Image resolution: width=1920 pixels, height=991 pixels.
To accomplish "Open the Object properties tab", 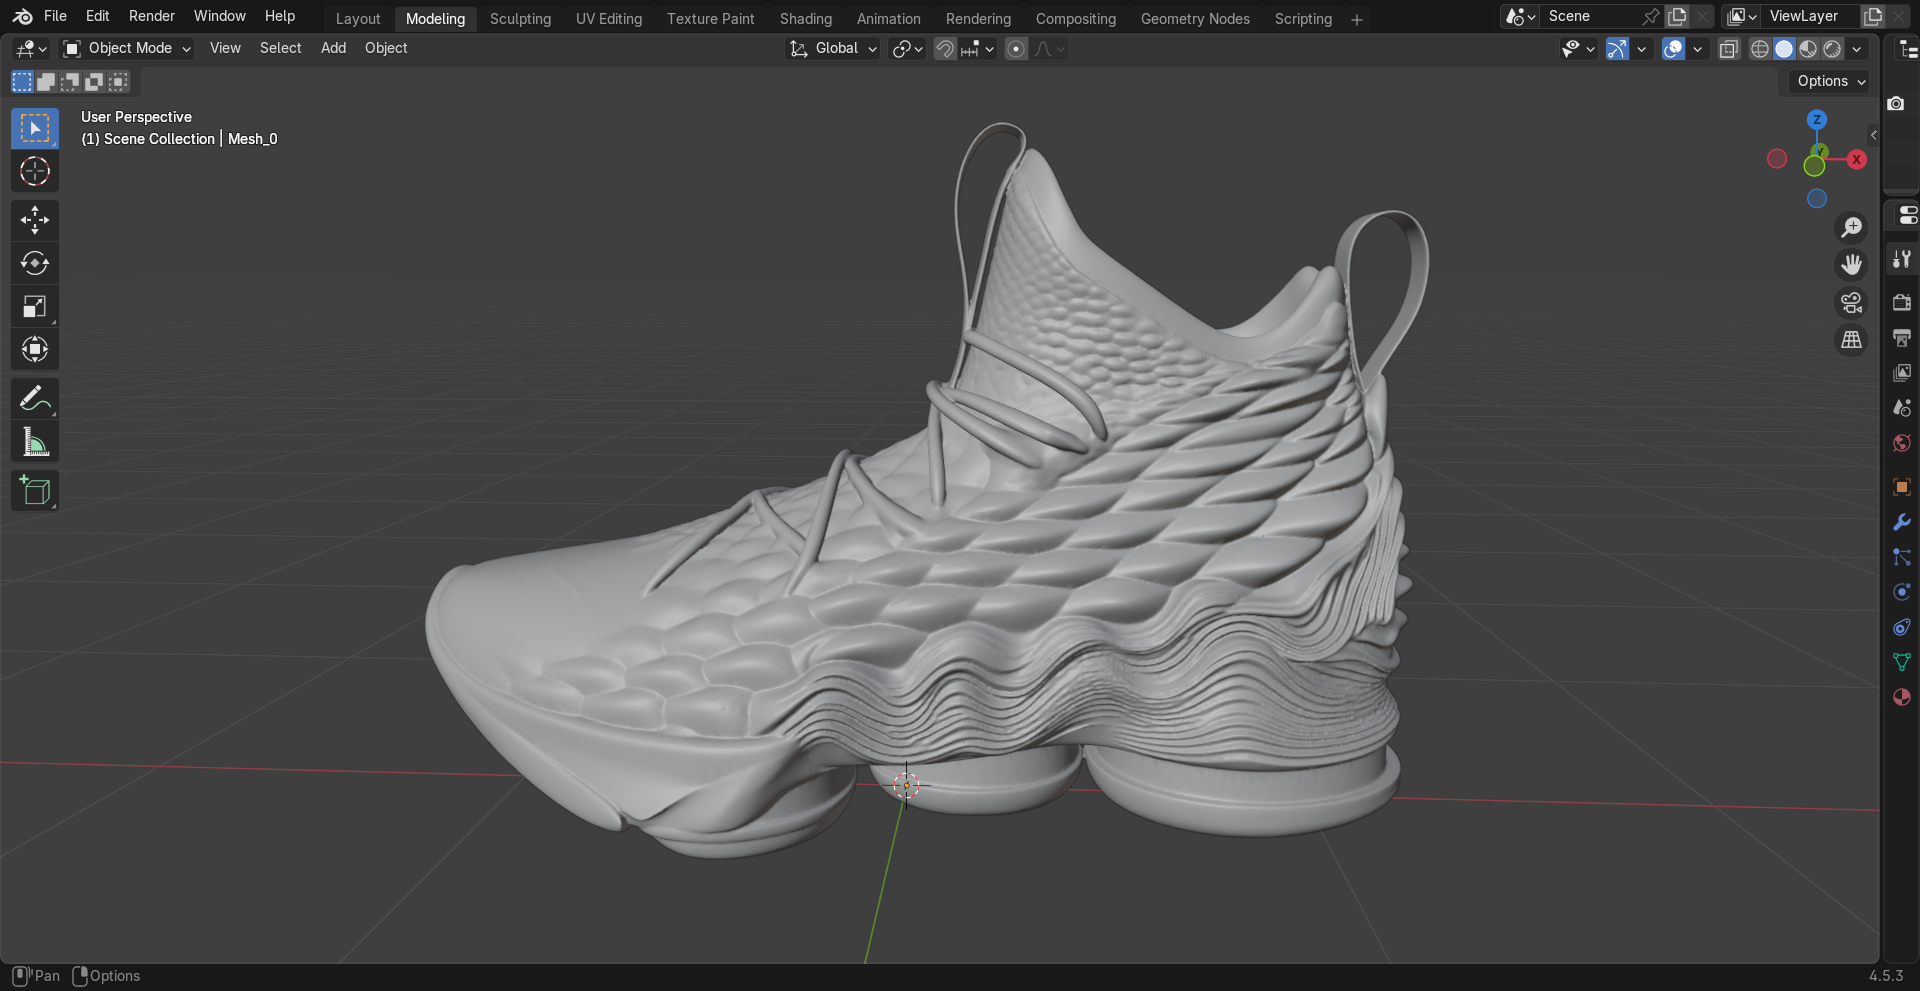I will tap(1902, 487).
